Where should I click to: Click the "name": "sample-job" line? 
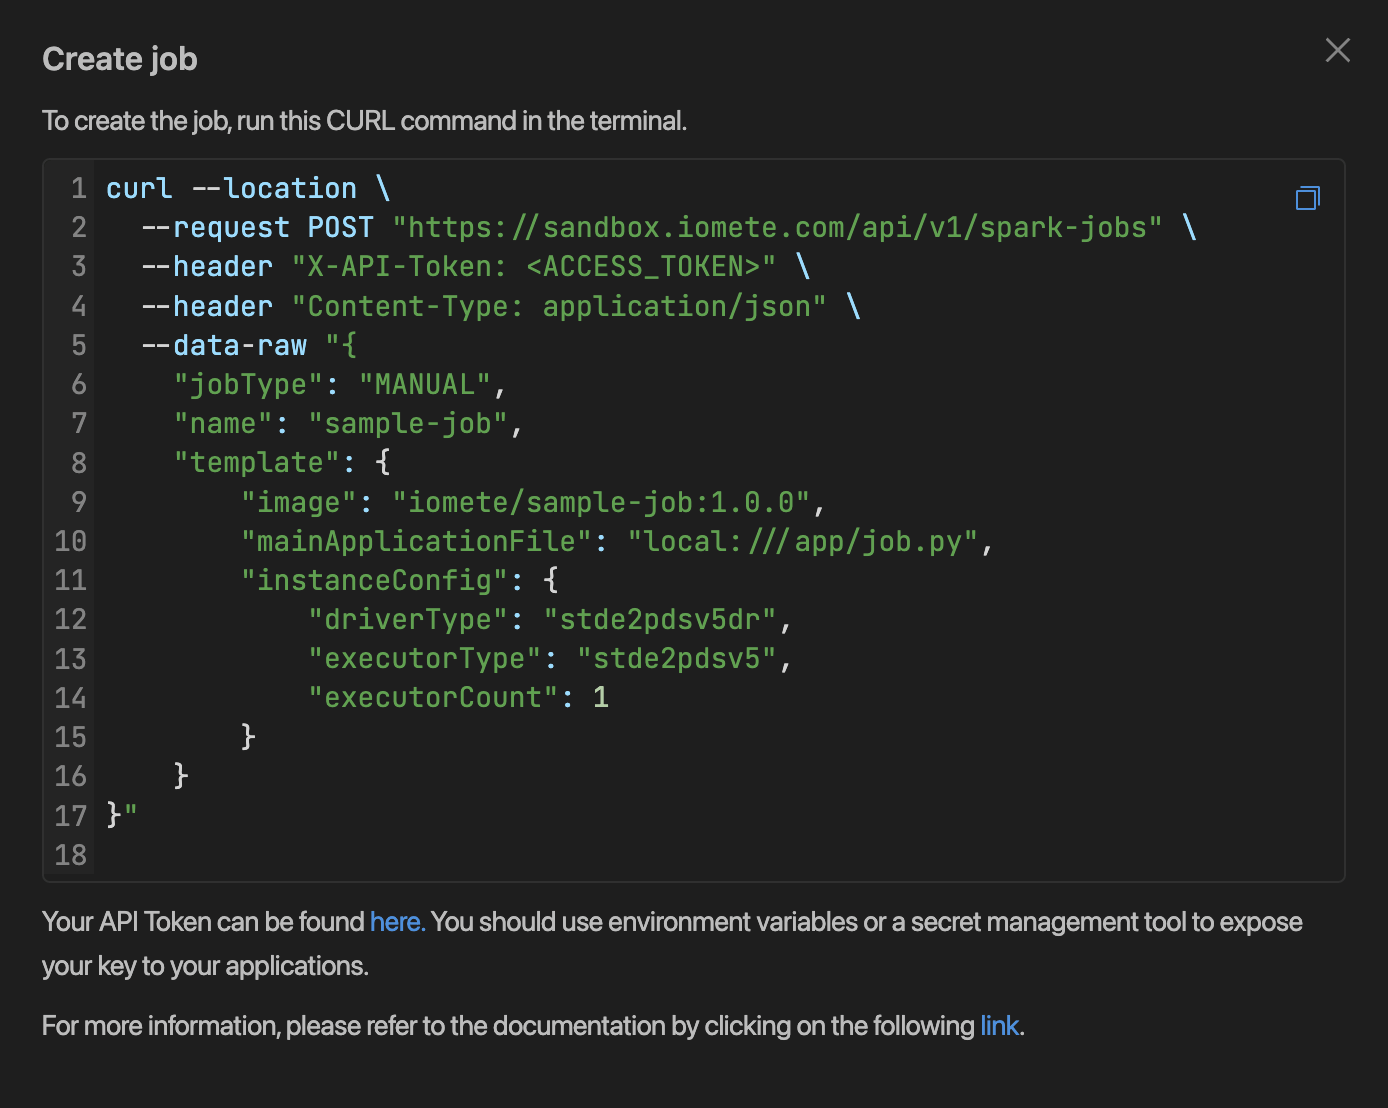tap(349, 423)
